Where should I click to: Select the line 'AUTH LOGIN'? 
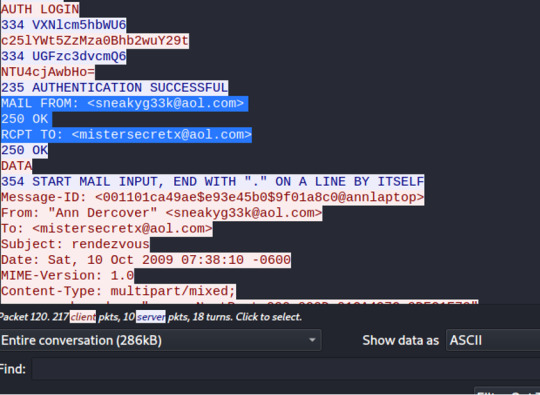(x=40, y=9)
